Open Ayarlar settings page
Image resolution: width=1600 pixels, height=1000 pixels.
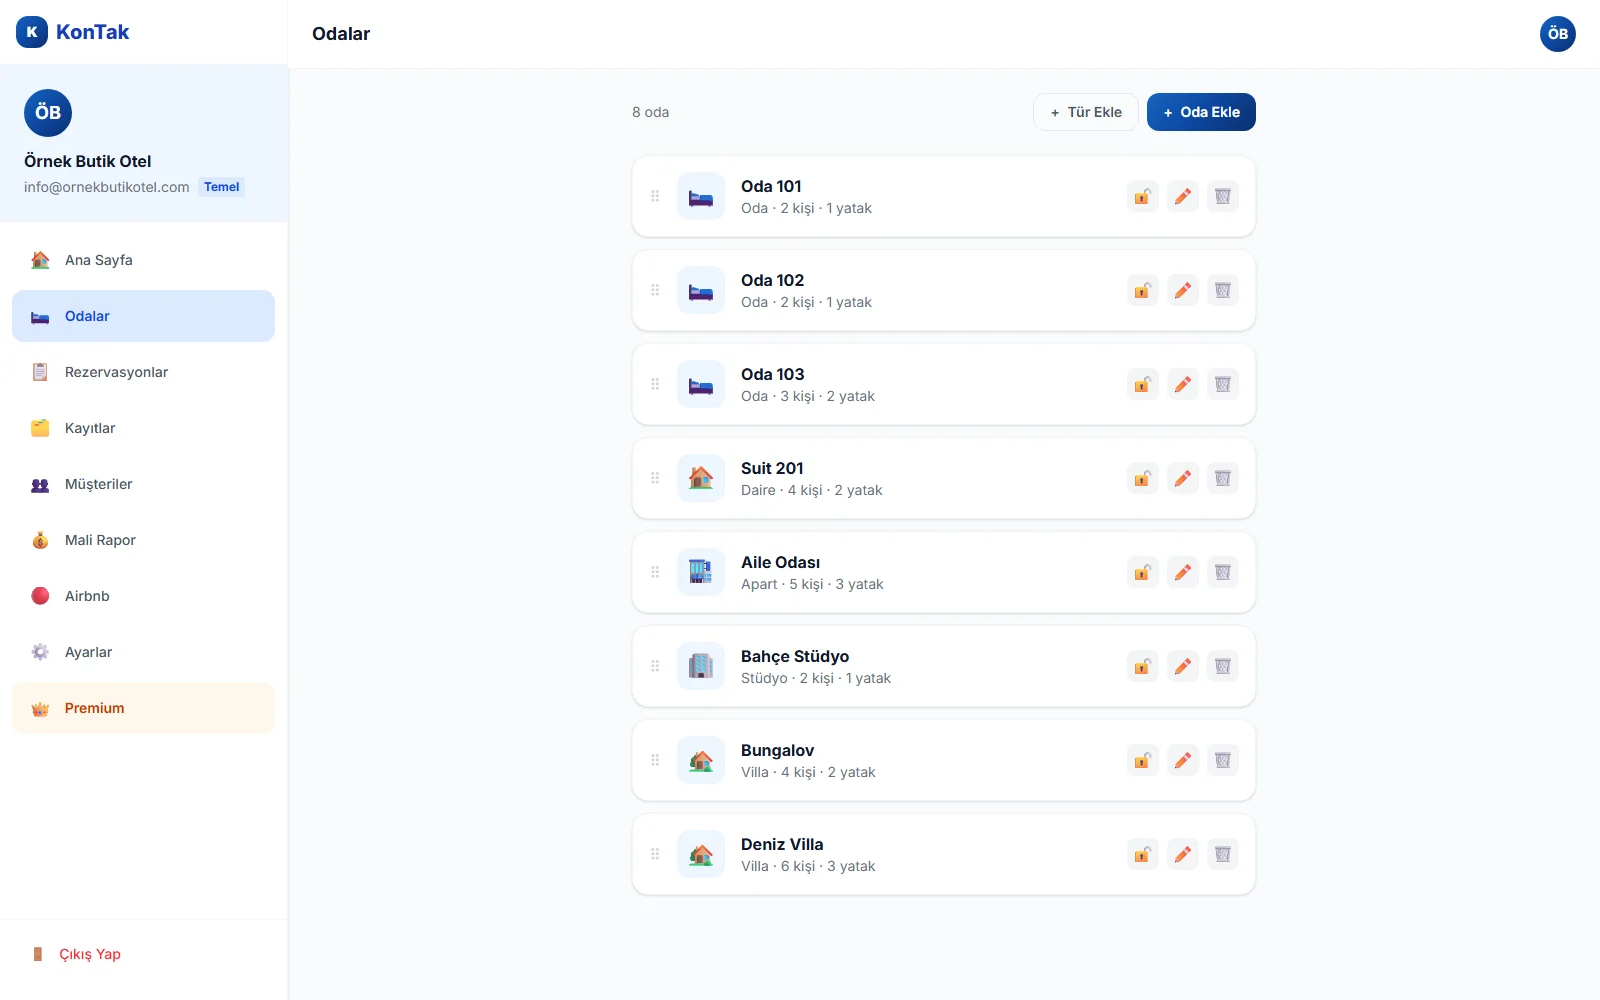143,652
